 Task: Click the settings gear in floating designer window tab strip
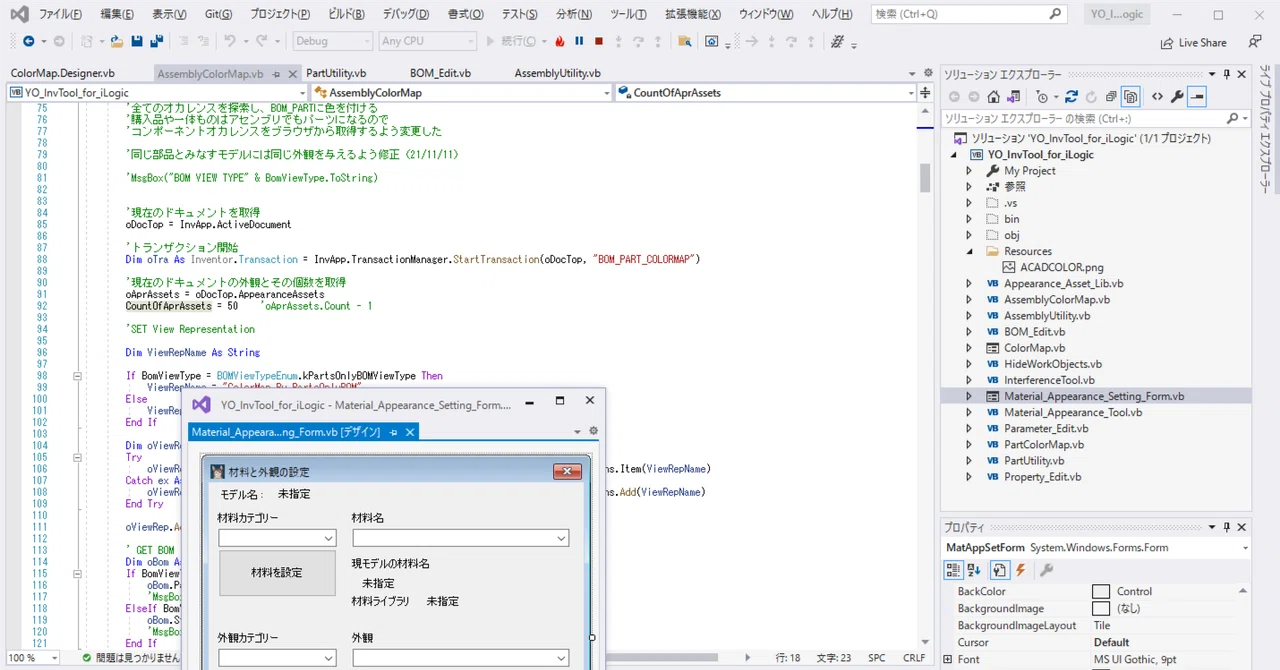593,431
